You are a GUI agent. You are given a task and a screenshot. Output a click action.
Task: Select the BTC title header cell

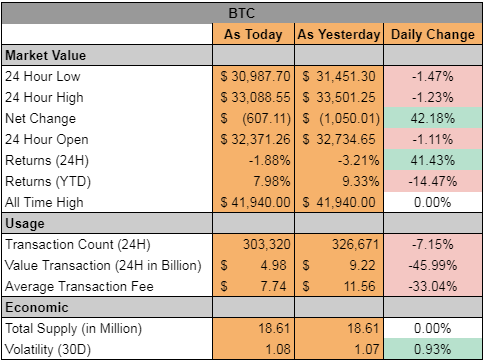point(242,13)
